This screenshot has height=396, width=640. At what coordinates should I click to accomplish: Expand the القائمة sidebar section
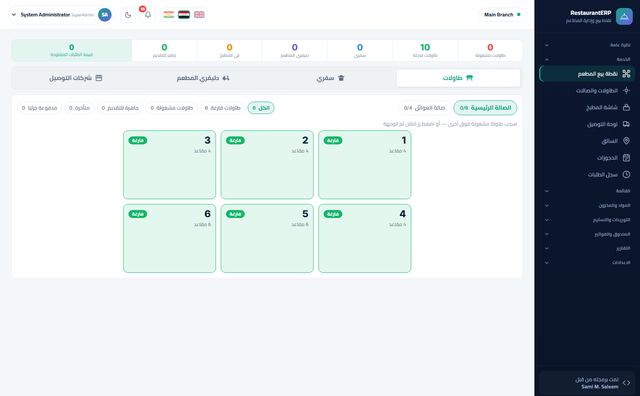tap(588, 191)
